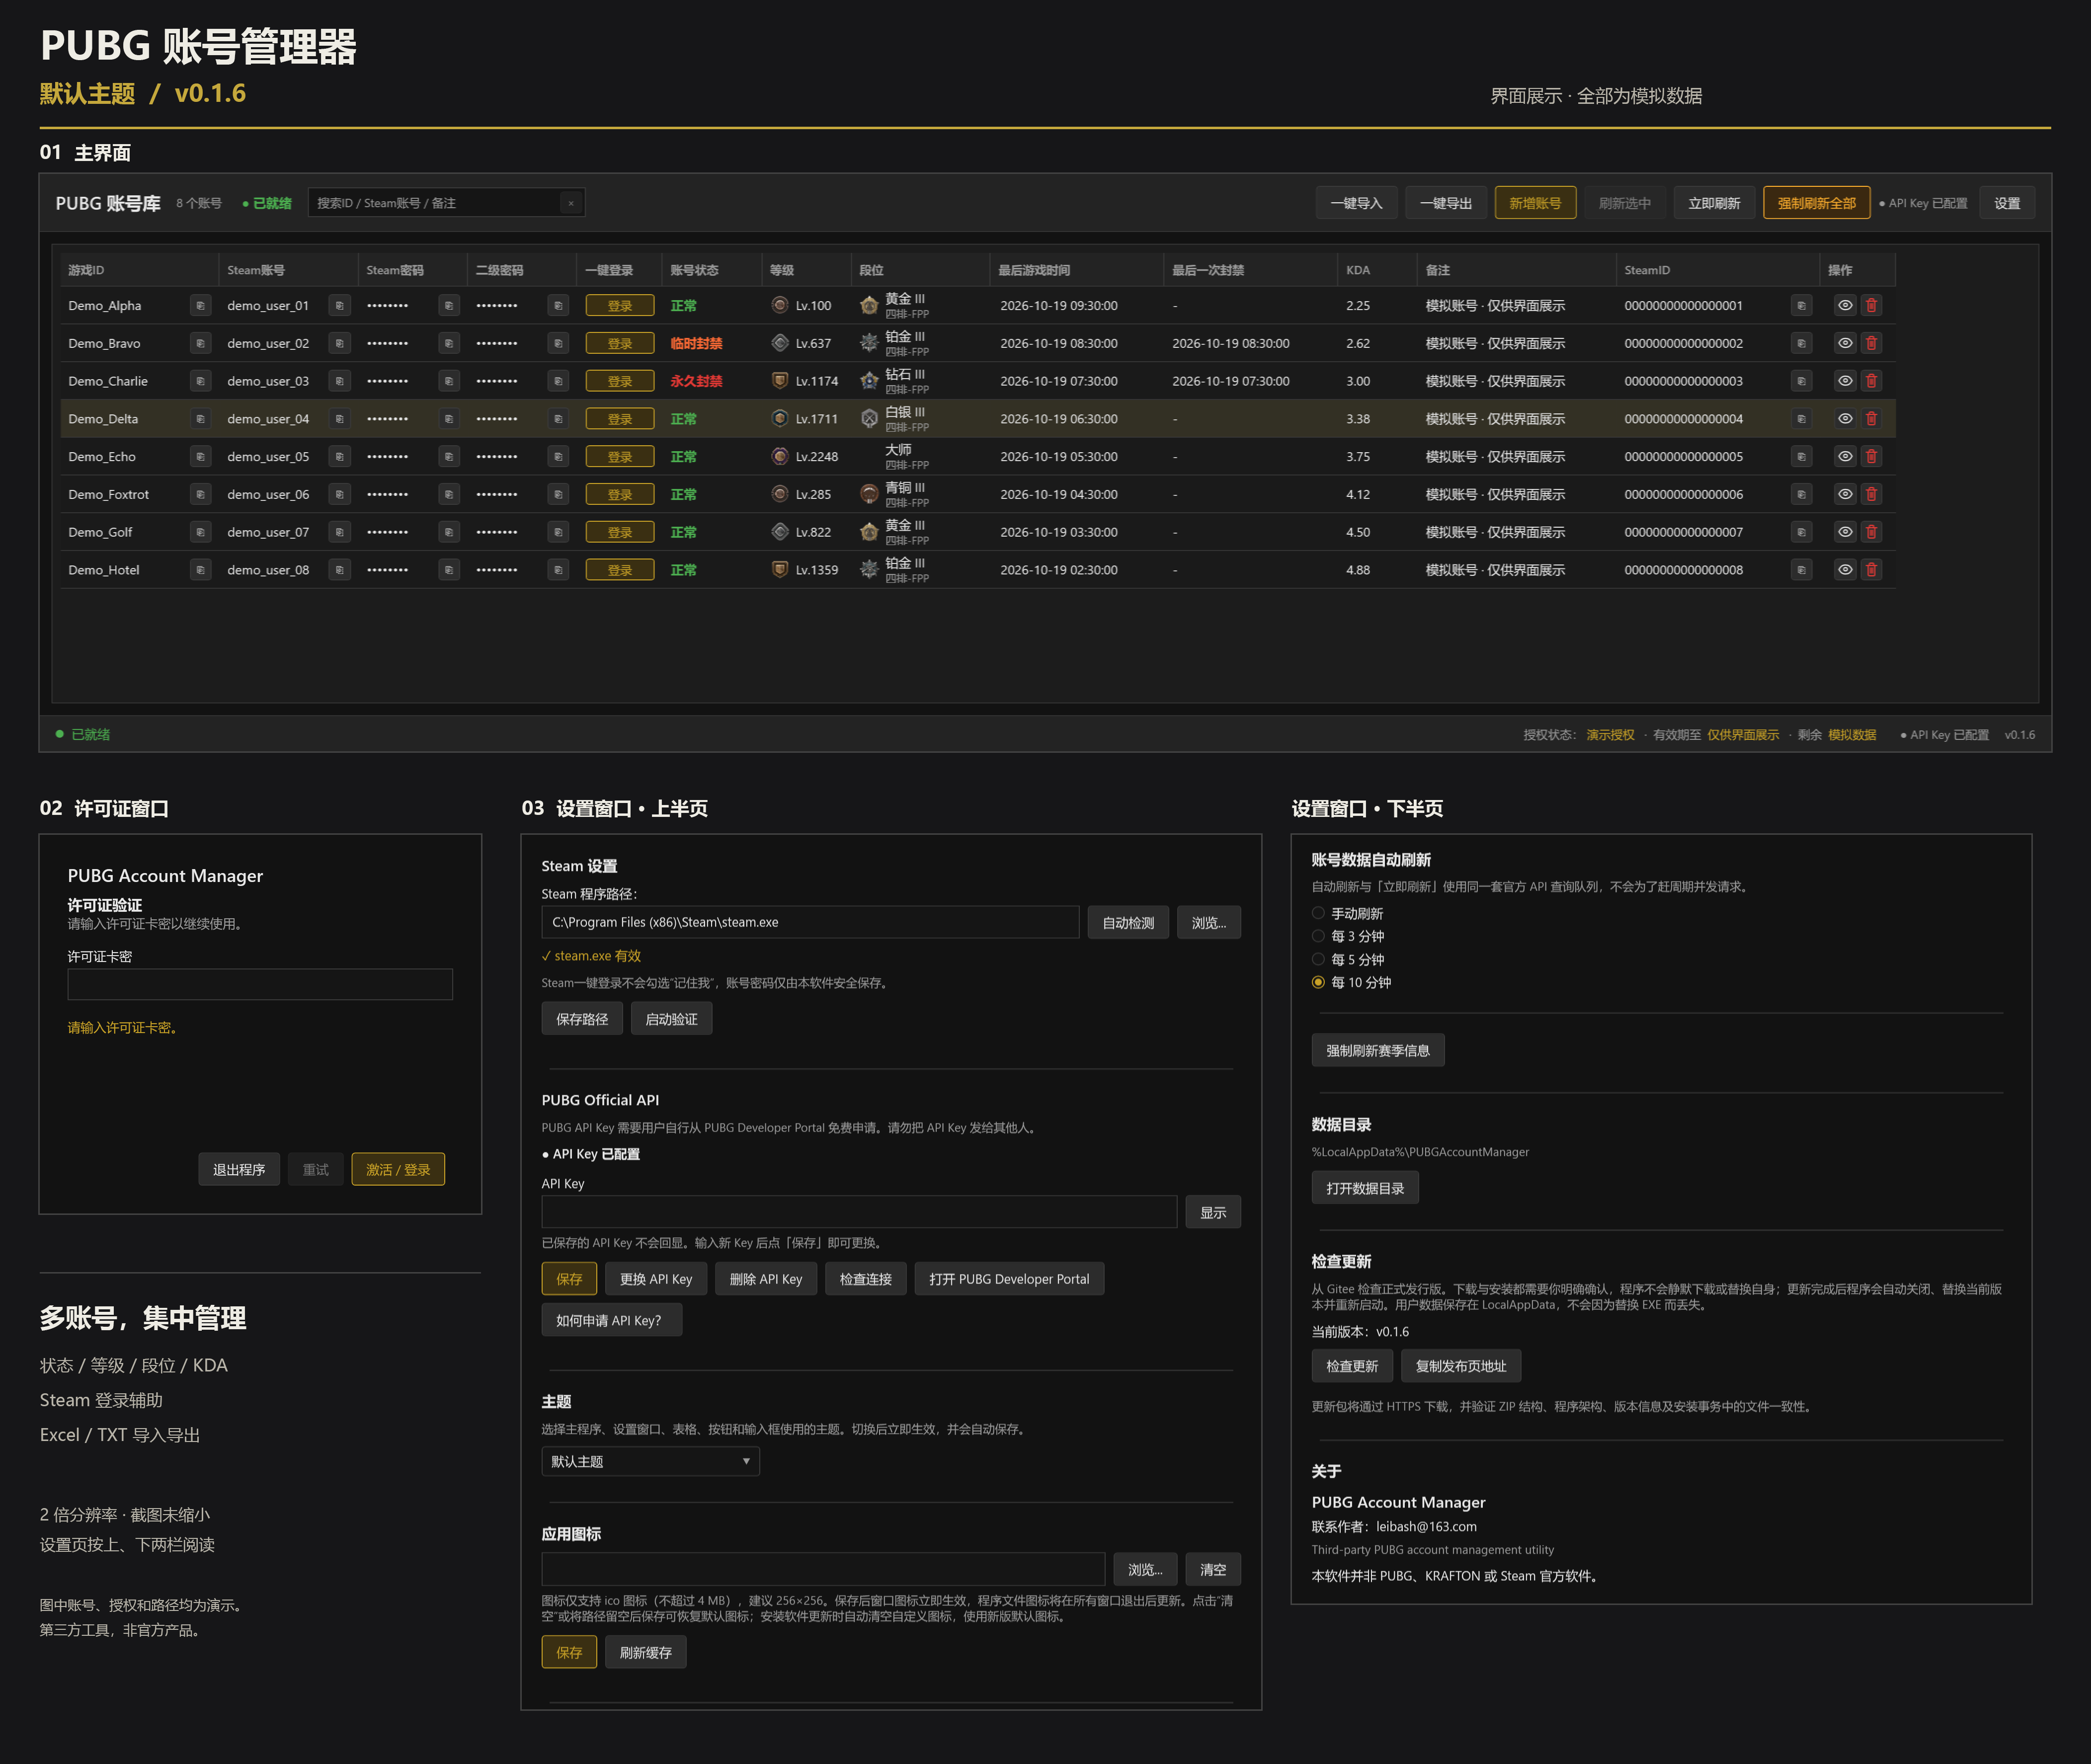Copy SteamID ending in 0005
The width and height of the screenshot is (2091, 1764).
[1801, 457]
